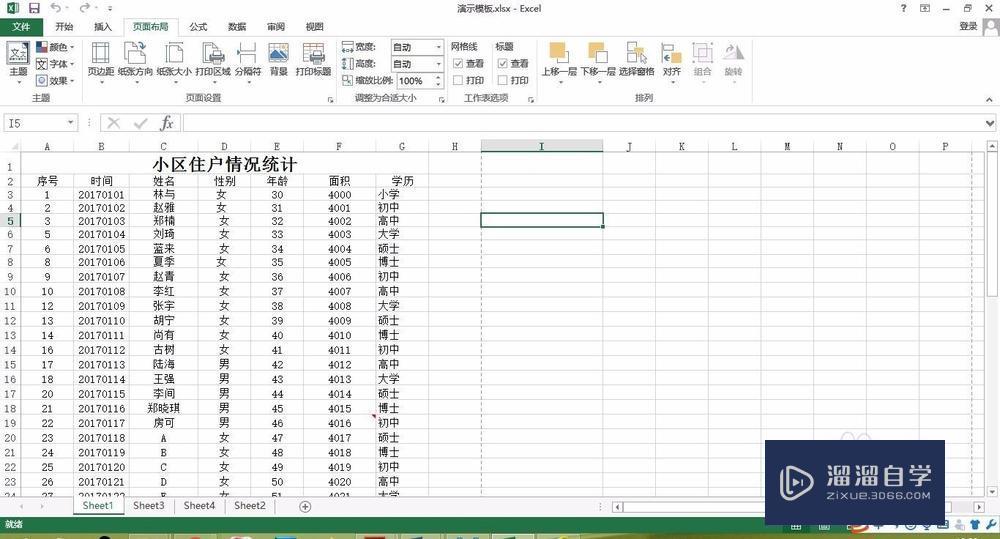
Task: Click vertical scrollbar down arrow
Action: 992,492
